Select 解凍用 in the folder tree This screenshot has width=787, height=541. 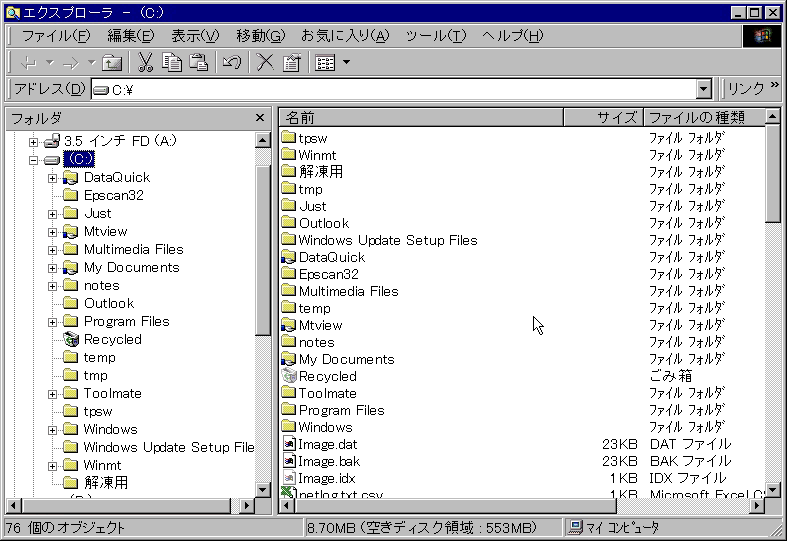point(105,483)
